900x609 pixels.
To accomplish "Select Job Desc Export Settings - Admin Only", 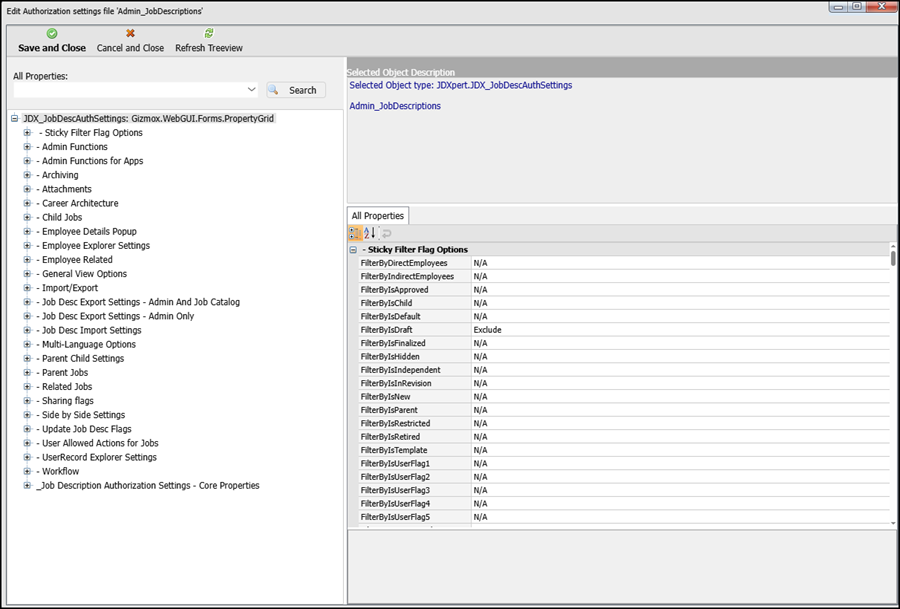I will click(x=115, y=316).
